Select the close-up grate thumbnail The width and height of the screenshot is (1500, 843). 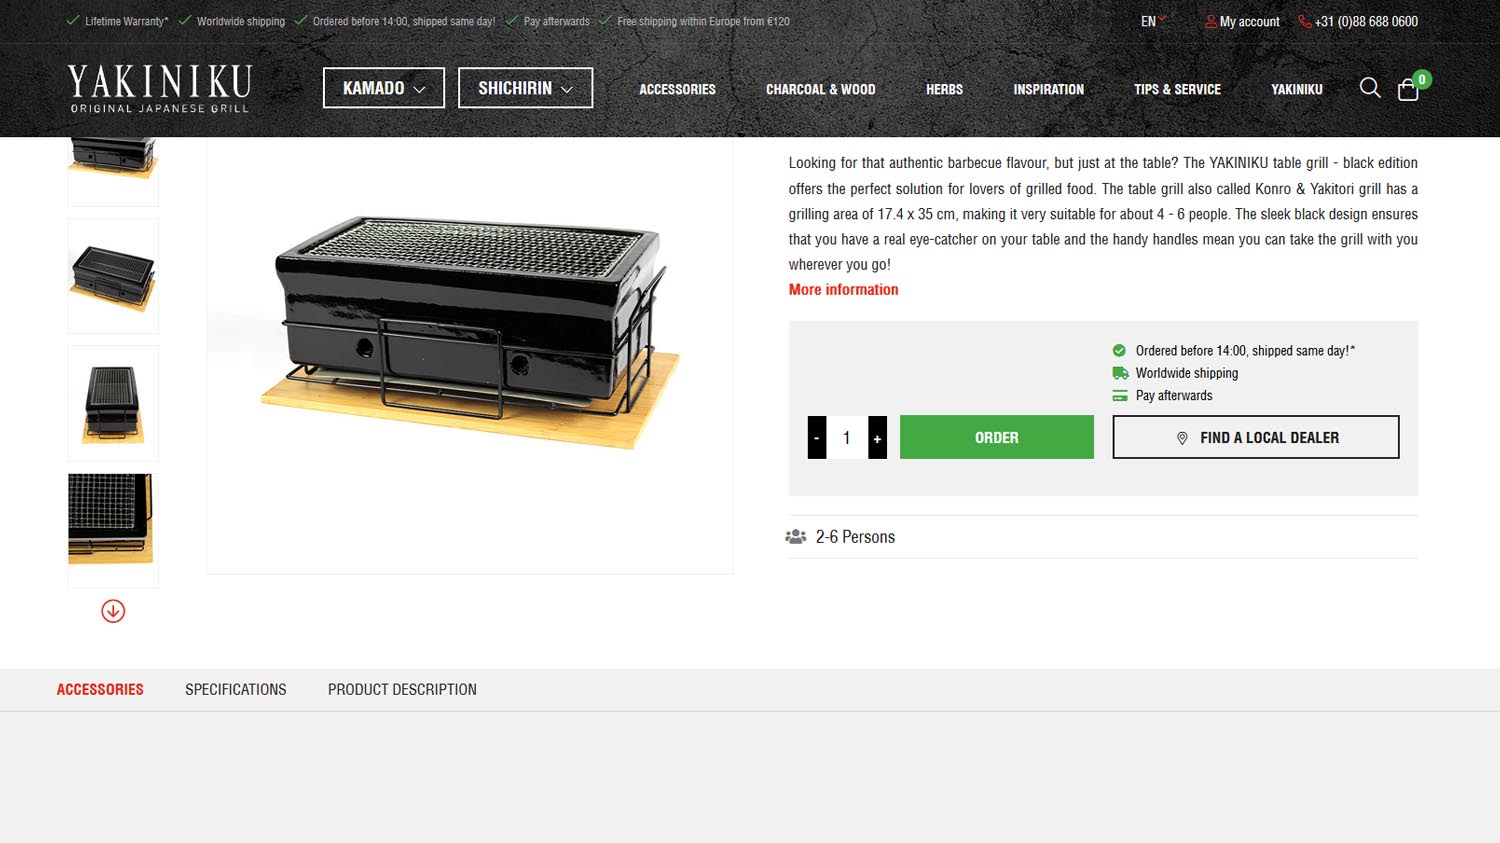tap(113, 530)
